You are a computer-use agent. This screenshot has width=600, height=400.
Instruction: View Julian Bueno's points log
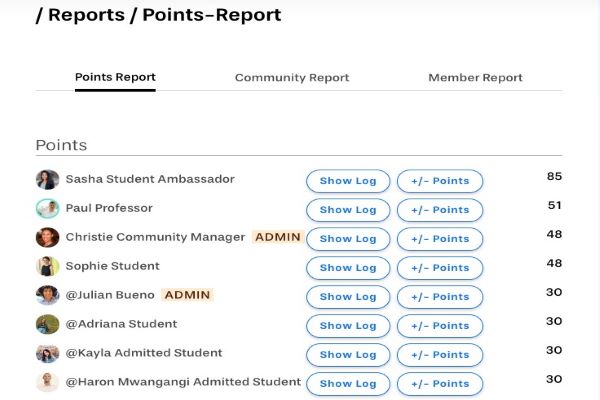pos(348,297)
